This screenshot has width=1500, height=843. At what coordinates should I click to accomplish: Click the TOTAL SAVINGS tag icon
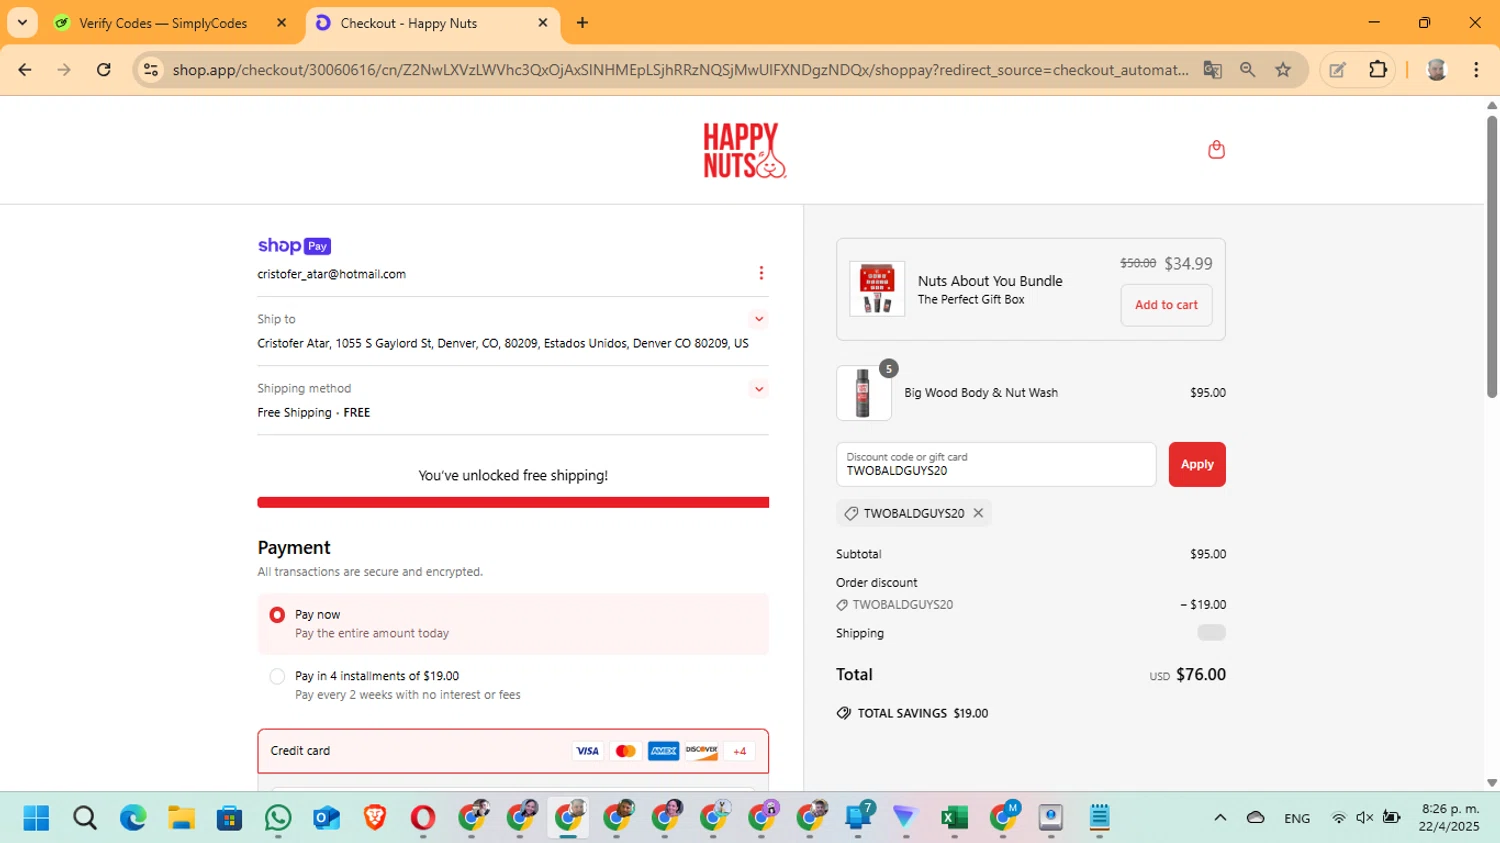(x=844, y=713)
